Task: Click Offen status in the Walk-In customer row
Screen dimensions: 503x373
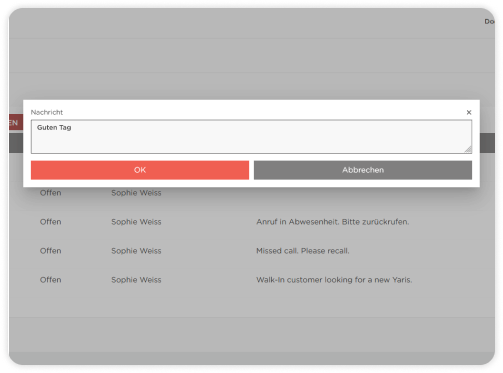Action: click(50, 280)
